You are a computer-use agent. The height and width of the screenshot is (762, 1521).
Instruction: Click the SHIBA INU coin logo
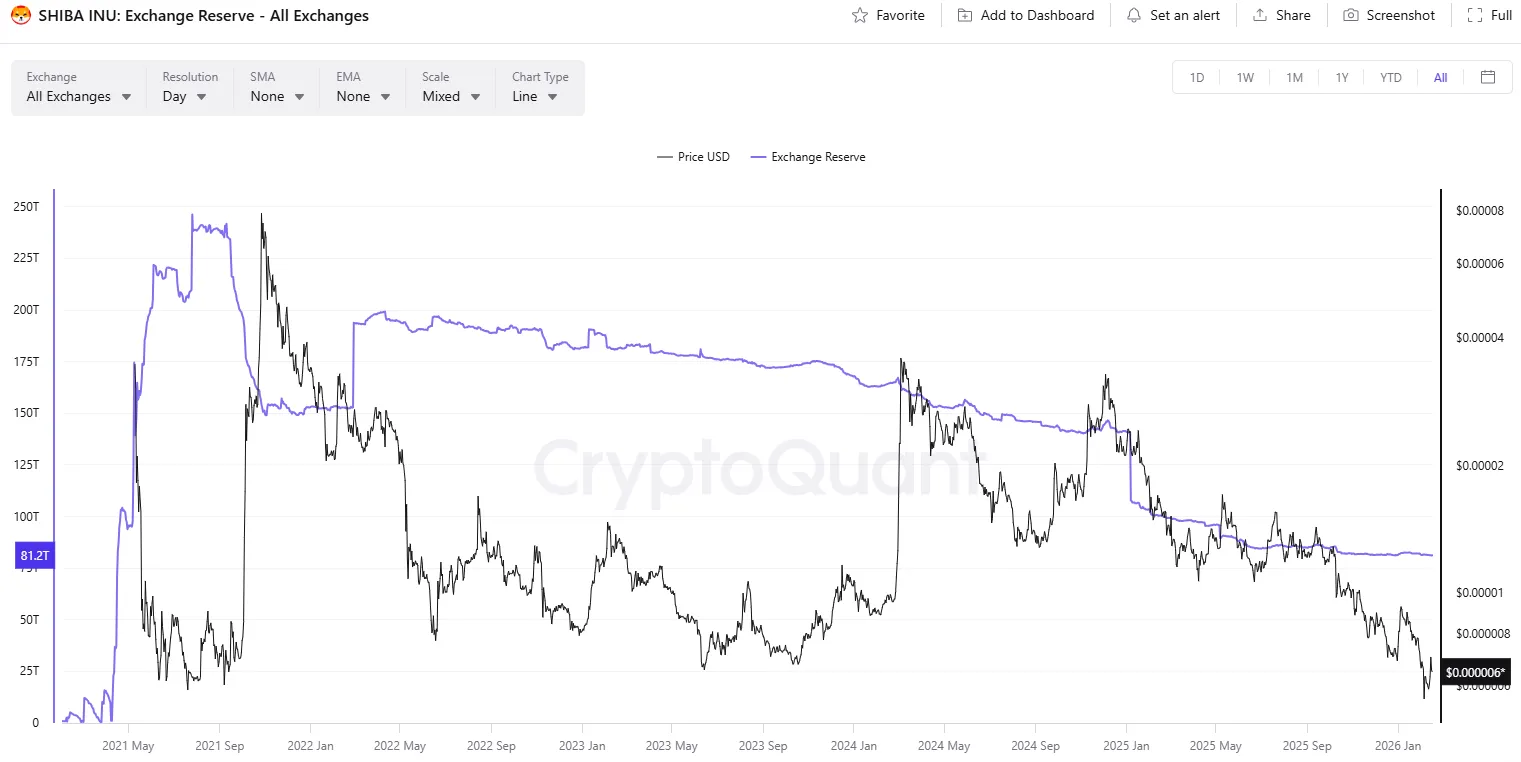tap(20, 15)
